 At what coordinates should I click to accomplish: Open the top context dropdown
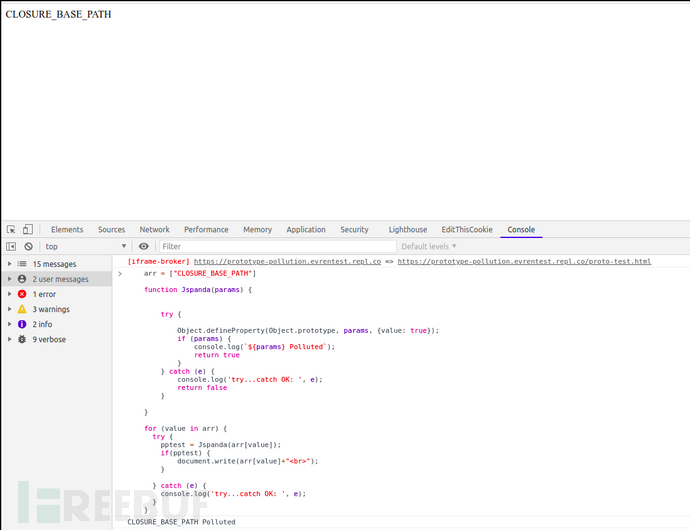85,247
